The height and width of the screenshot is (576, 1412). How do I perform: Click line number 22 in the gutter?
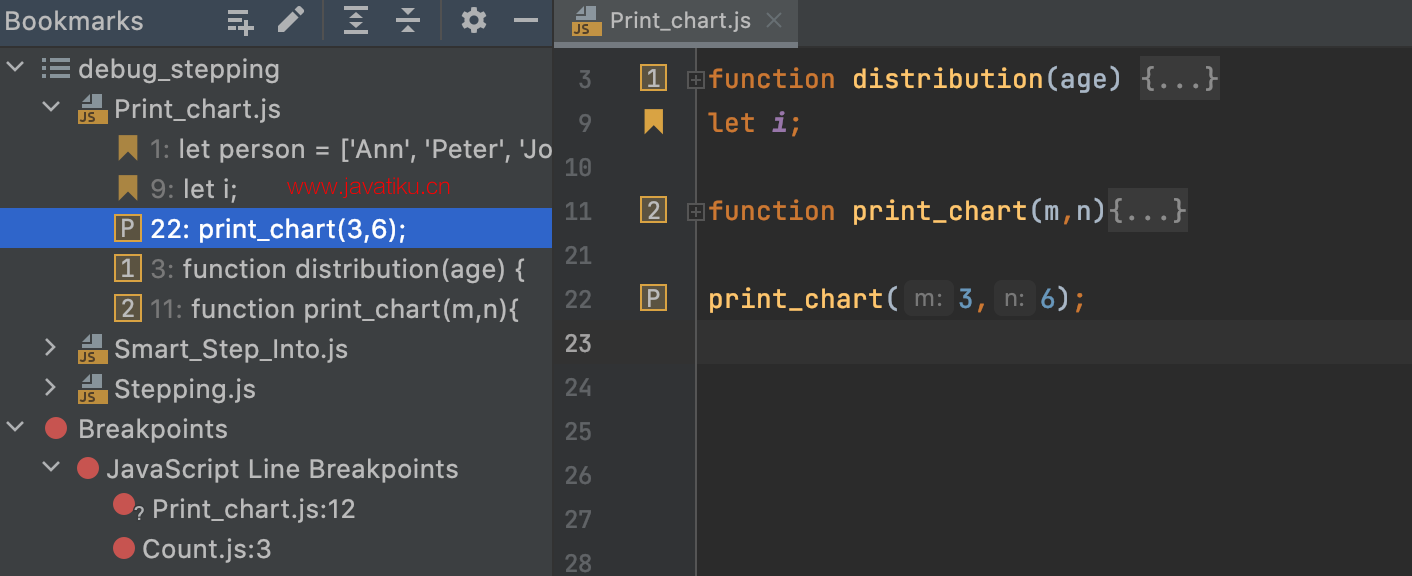(x=579, y=299)
